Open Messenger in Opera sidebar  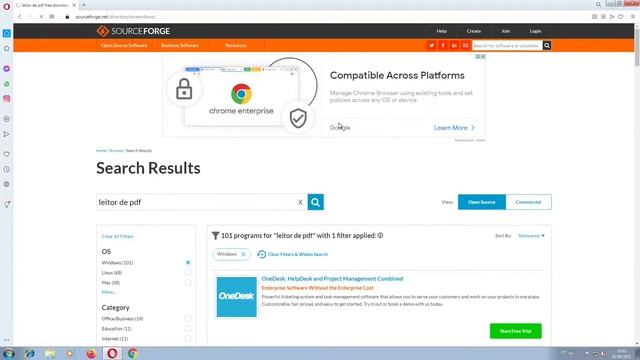[x=7, y=69]
